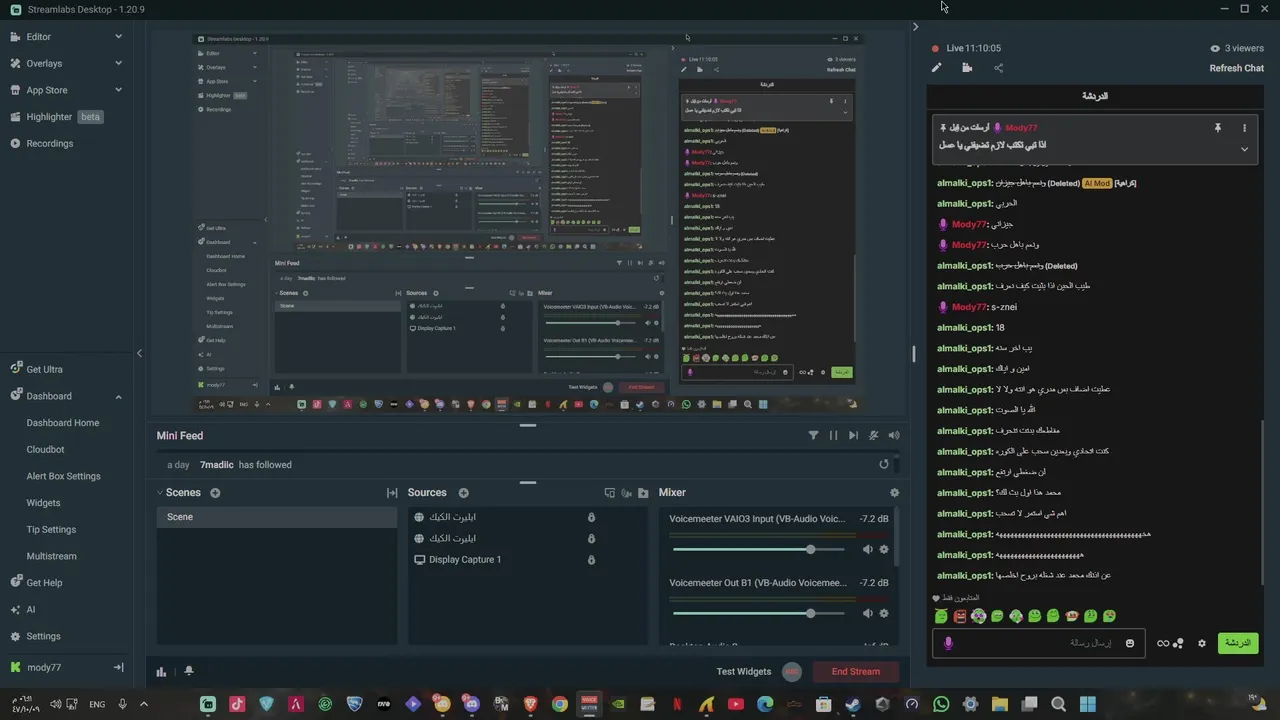Image resolution: width=1280 pixels, height=720 pixels.
Task: Open Widgets menu item
Action: click(x=43, y=503)
